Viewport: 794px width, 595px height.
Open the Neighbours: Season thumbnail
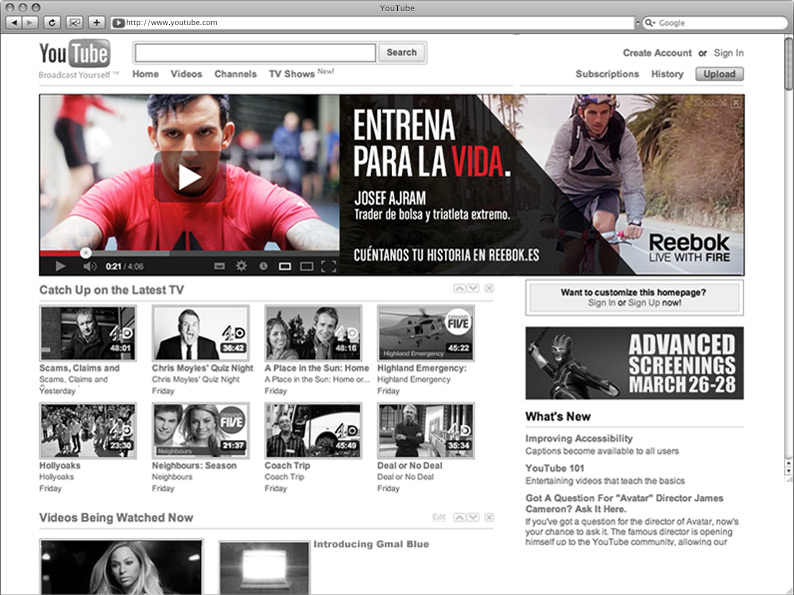coord(201,430)
